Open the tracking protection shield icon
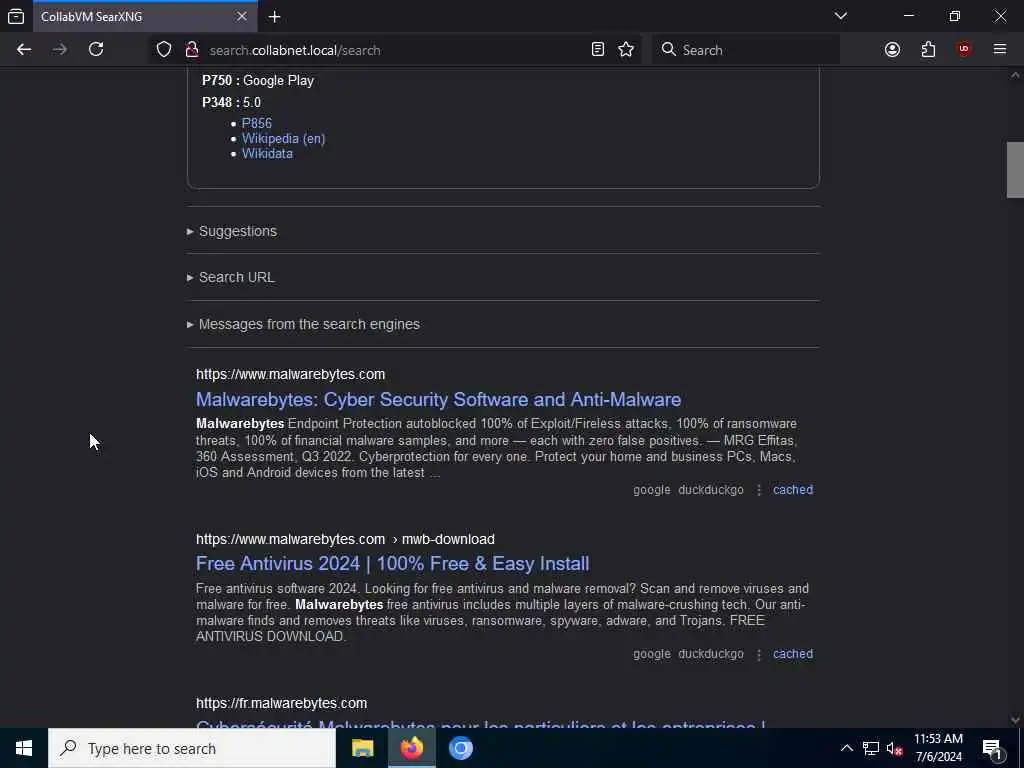This screenshot has height=768, width=1024. 164,50
